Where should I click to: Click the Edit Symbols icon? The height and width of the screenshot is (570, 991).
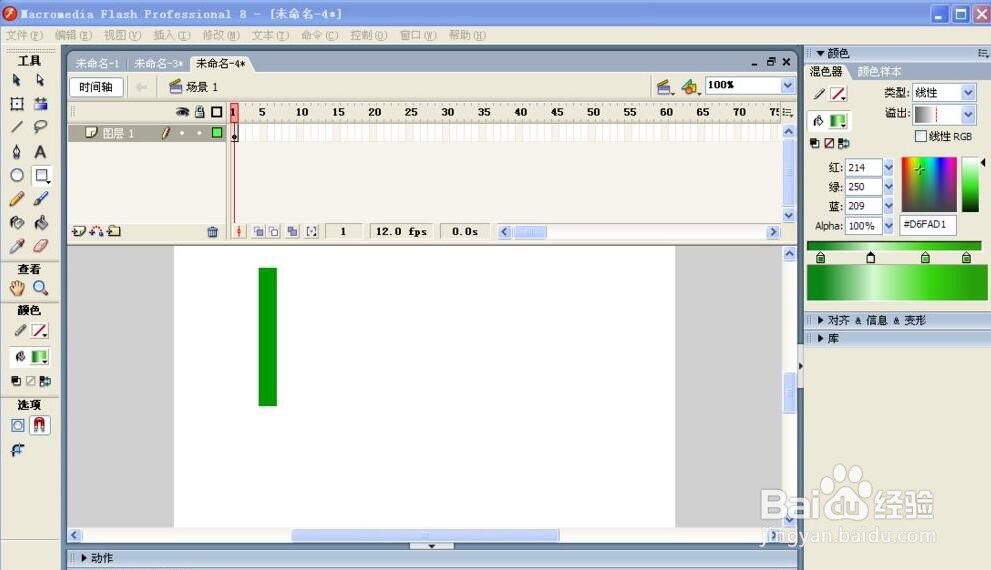click(x=690, y=87)
